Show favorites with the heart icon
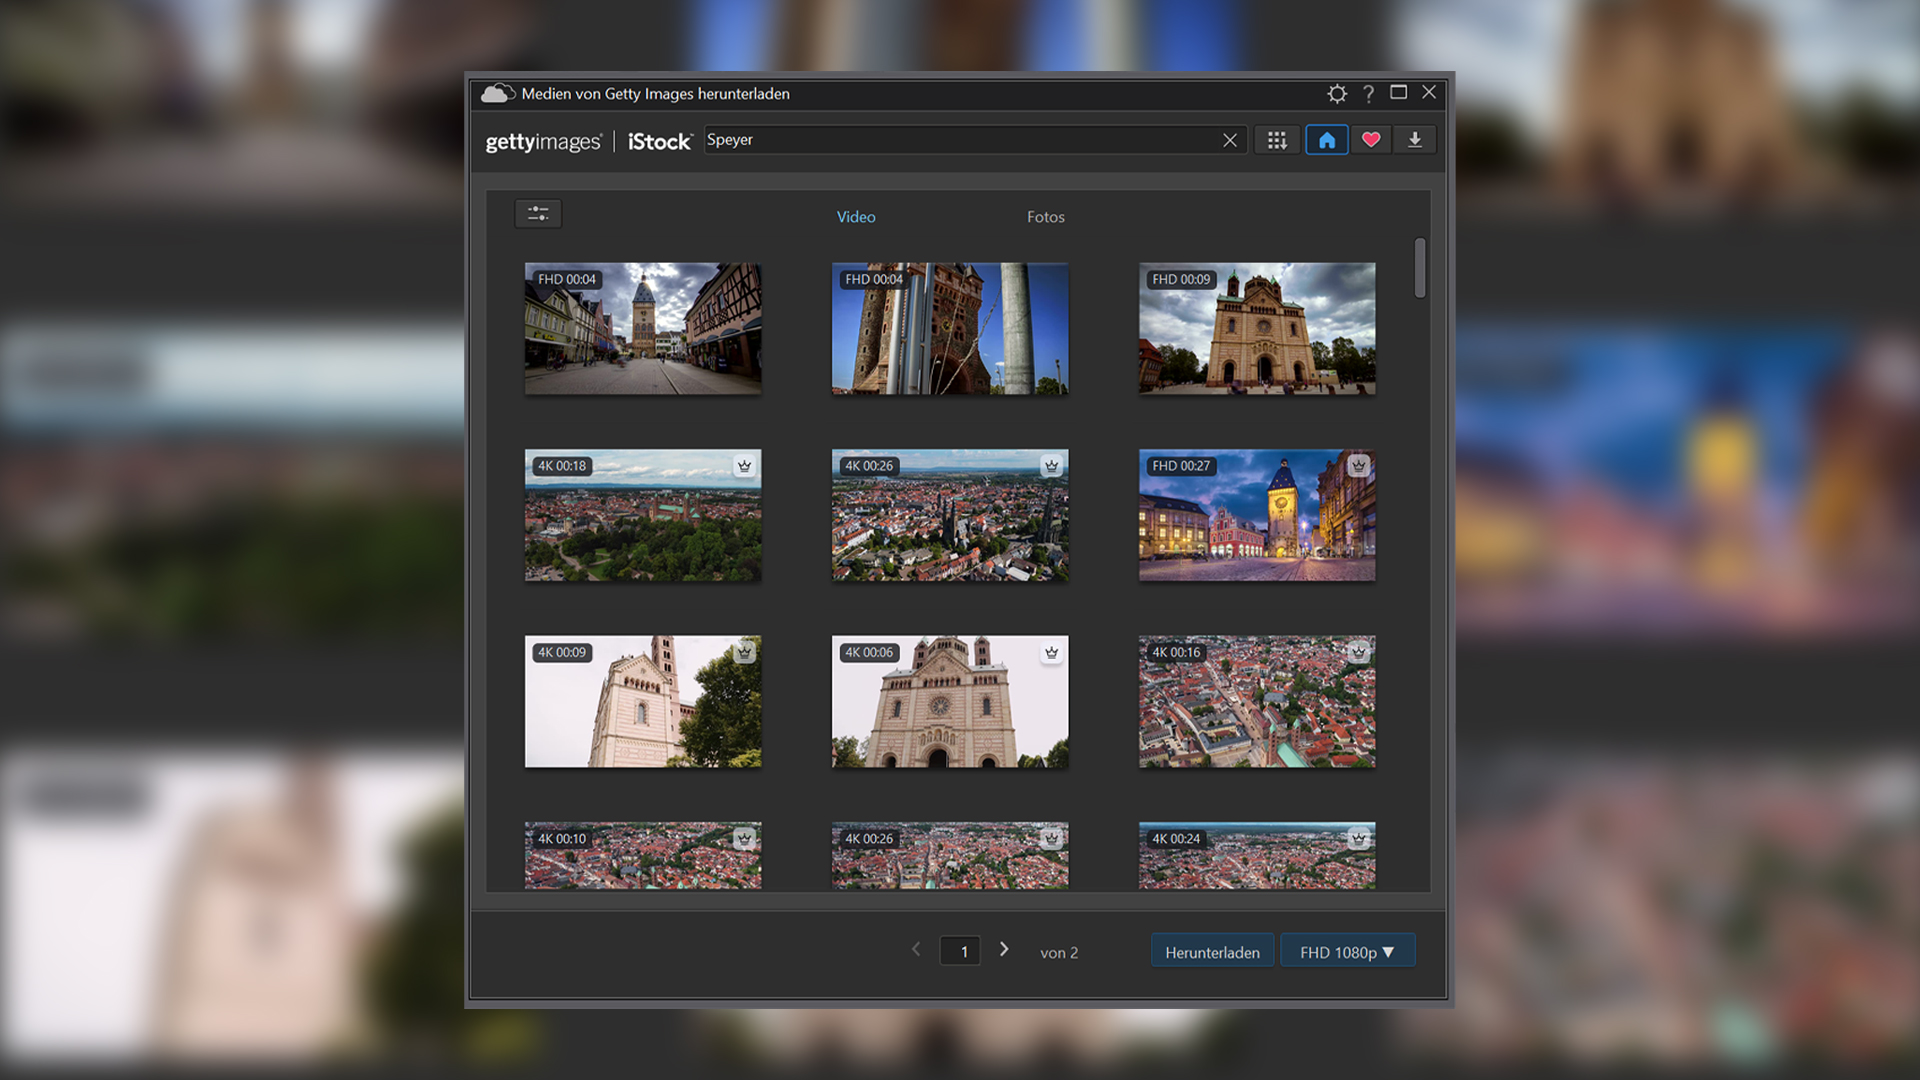 pyautogui.click(x=1371, y=141)
